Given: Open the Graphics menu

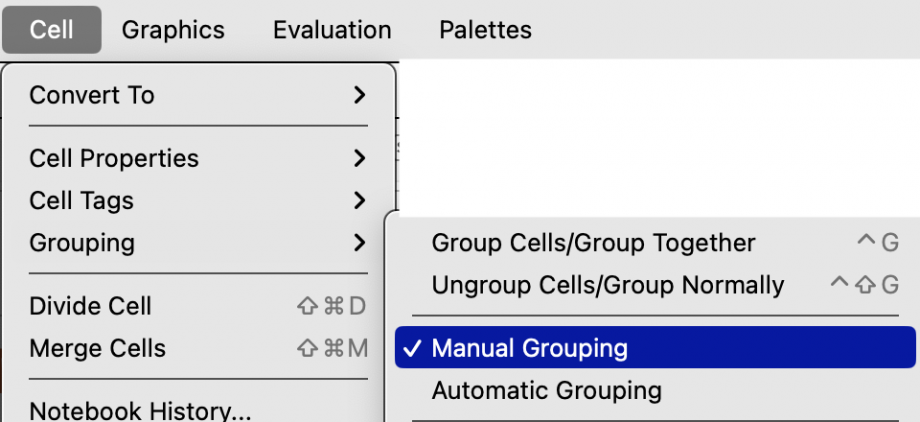Looking at the screenshot, I should (173, 30).
